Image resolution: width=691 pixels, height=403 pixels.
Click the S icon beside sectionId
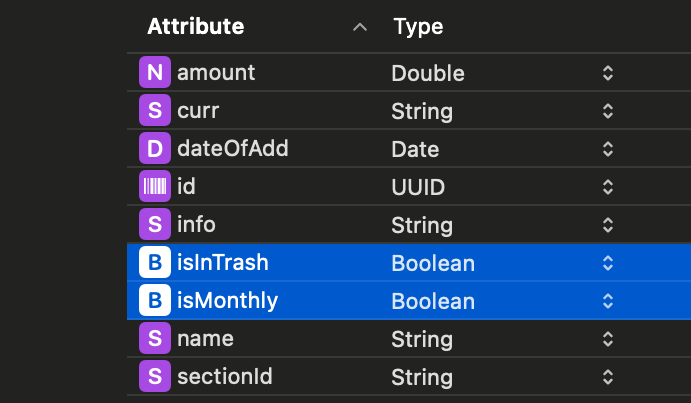click(154, 377)
